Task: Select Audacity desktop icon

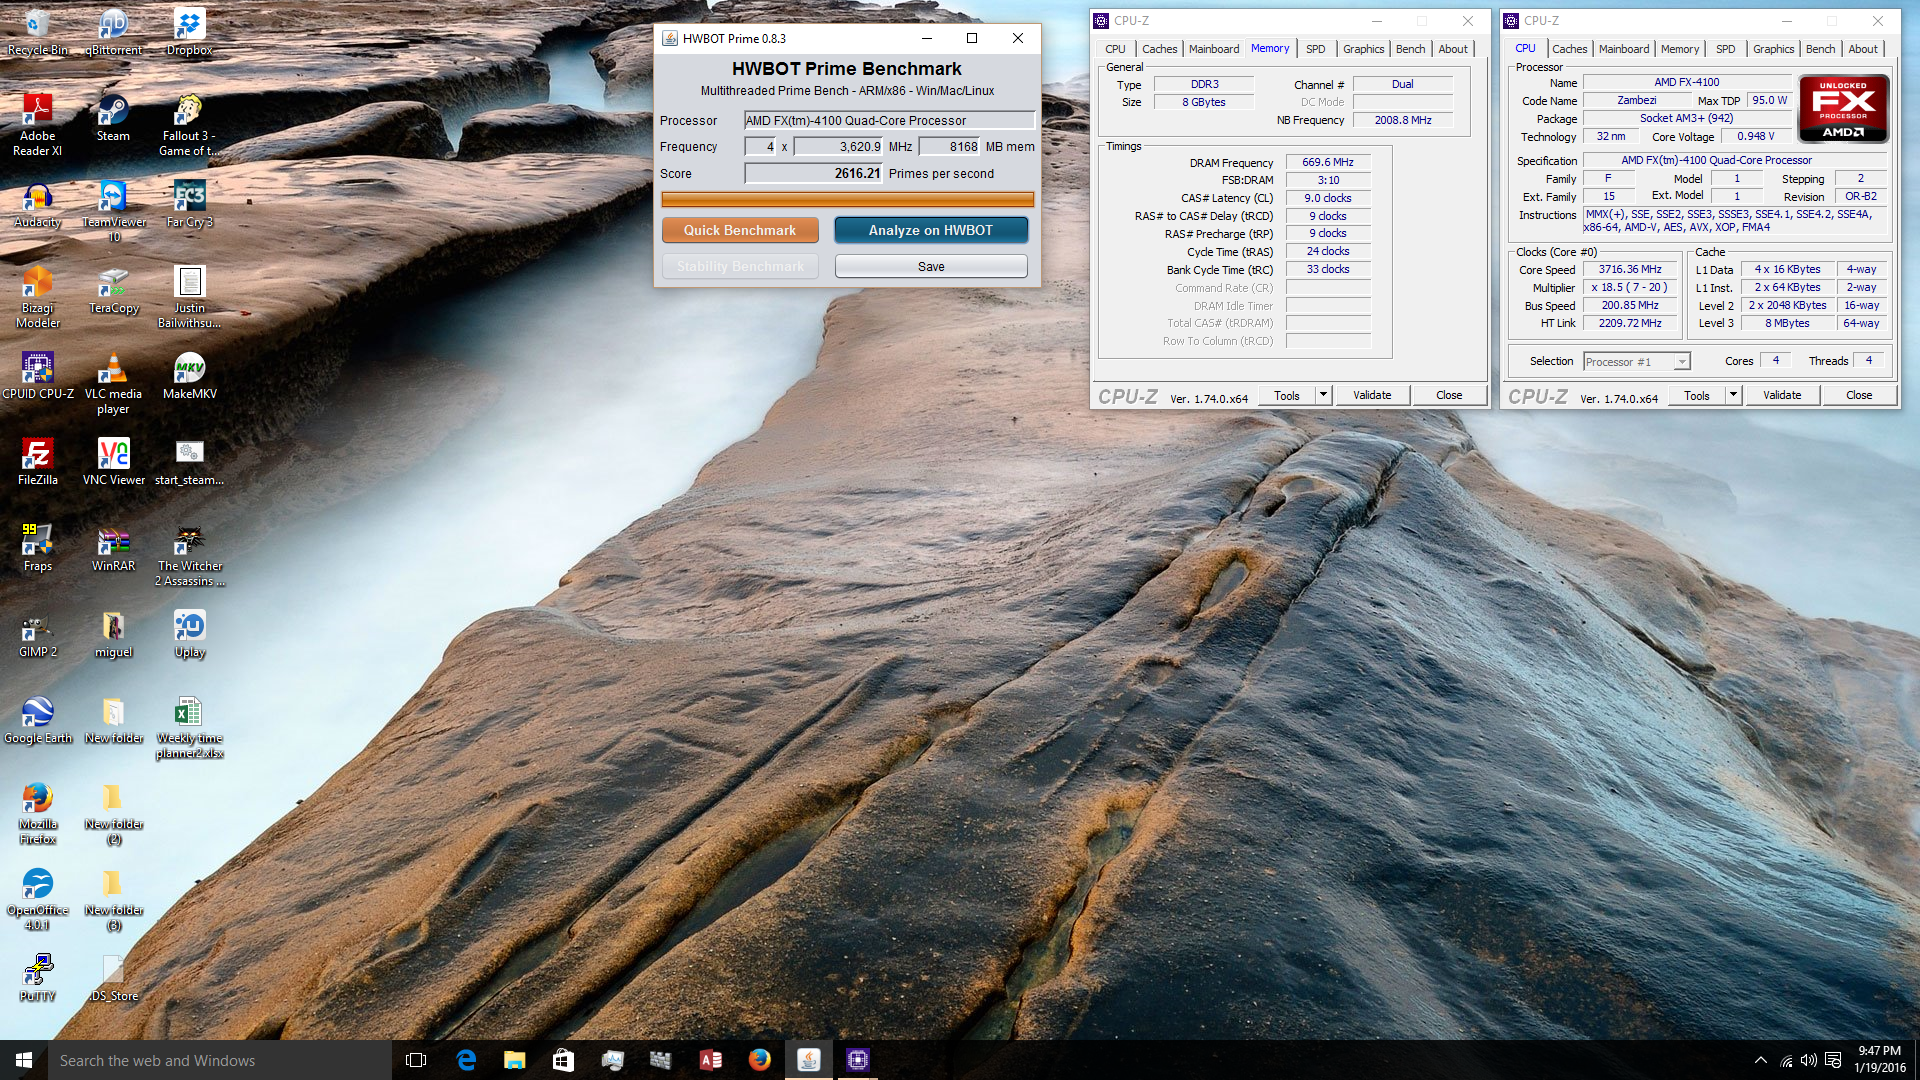Action: tap(38, 204)
